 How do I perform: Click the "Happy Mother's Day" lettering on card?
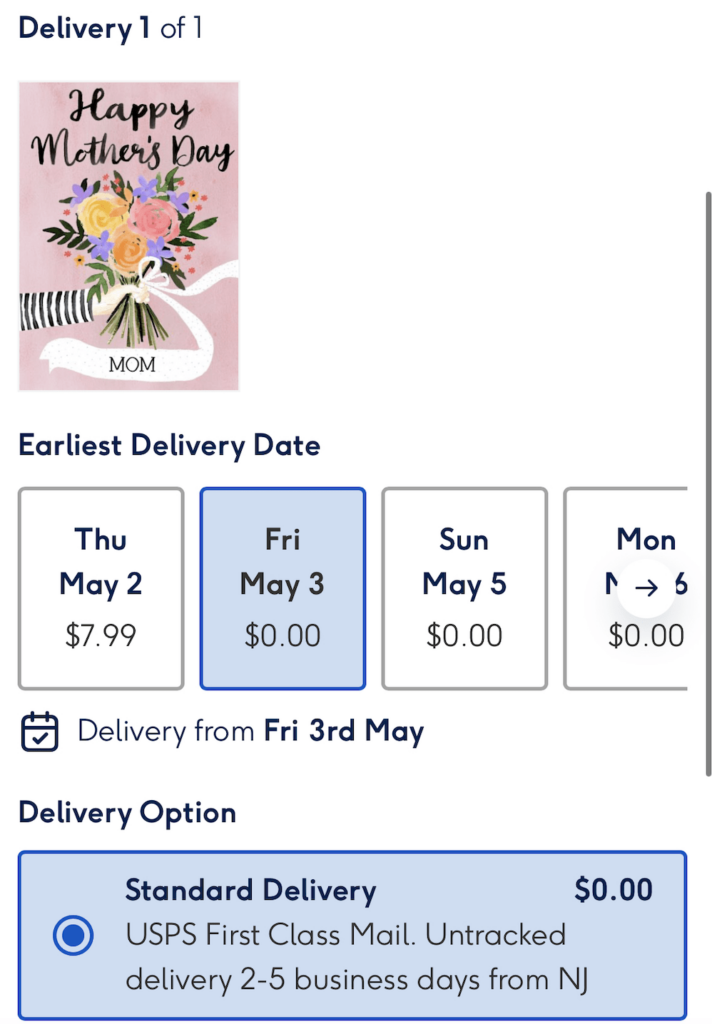pyautogui.click(x=132, y=130)
